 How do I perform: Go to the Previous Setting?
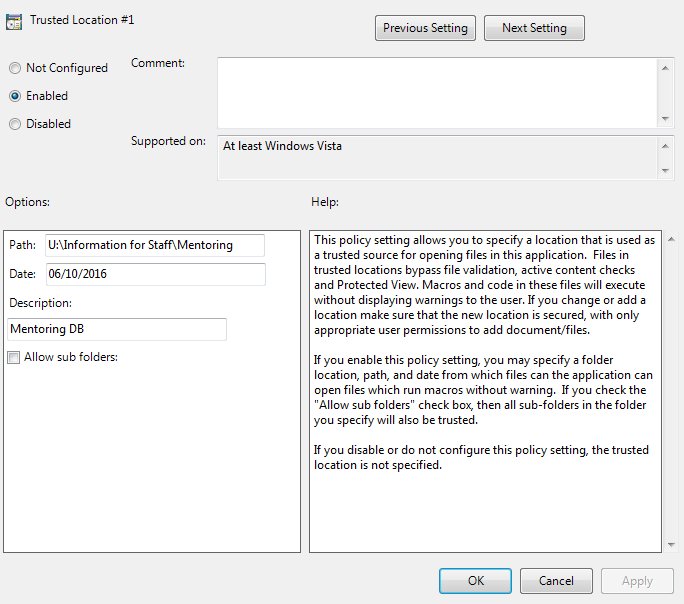coord(425,28)
